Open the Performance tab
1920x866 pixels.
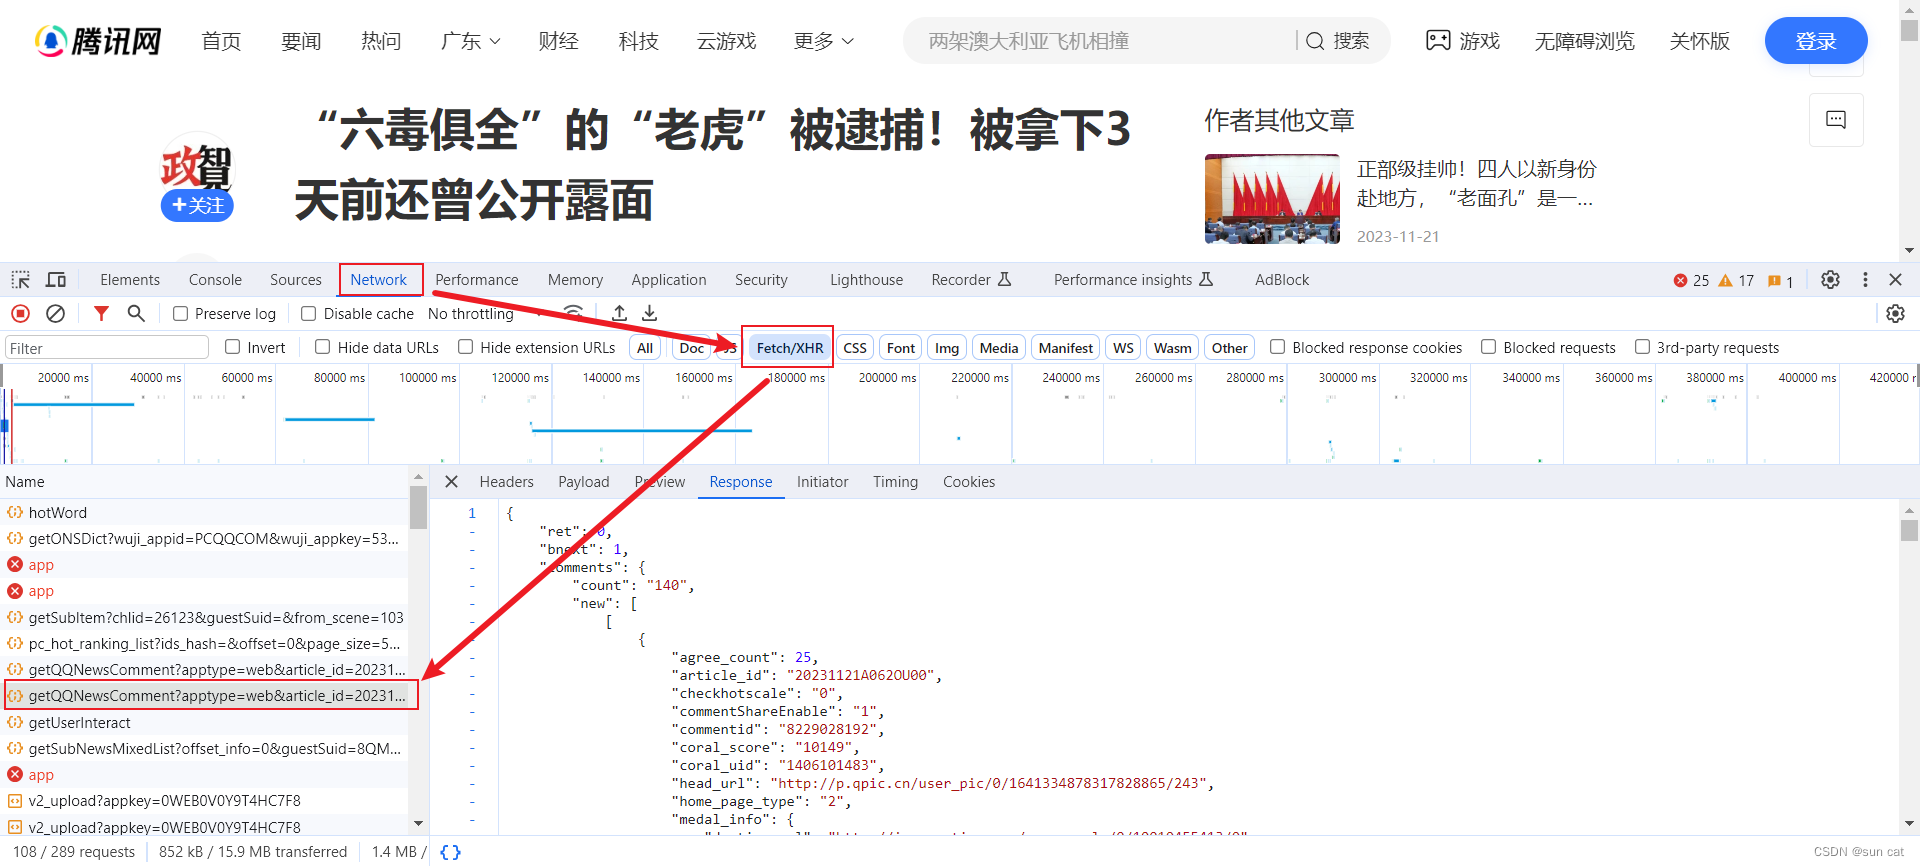click(477, 280)
